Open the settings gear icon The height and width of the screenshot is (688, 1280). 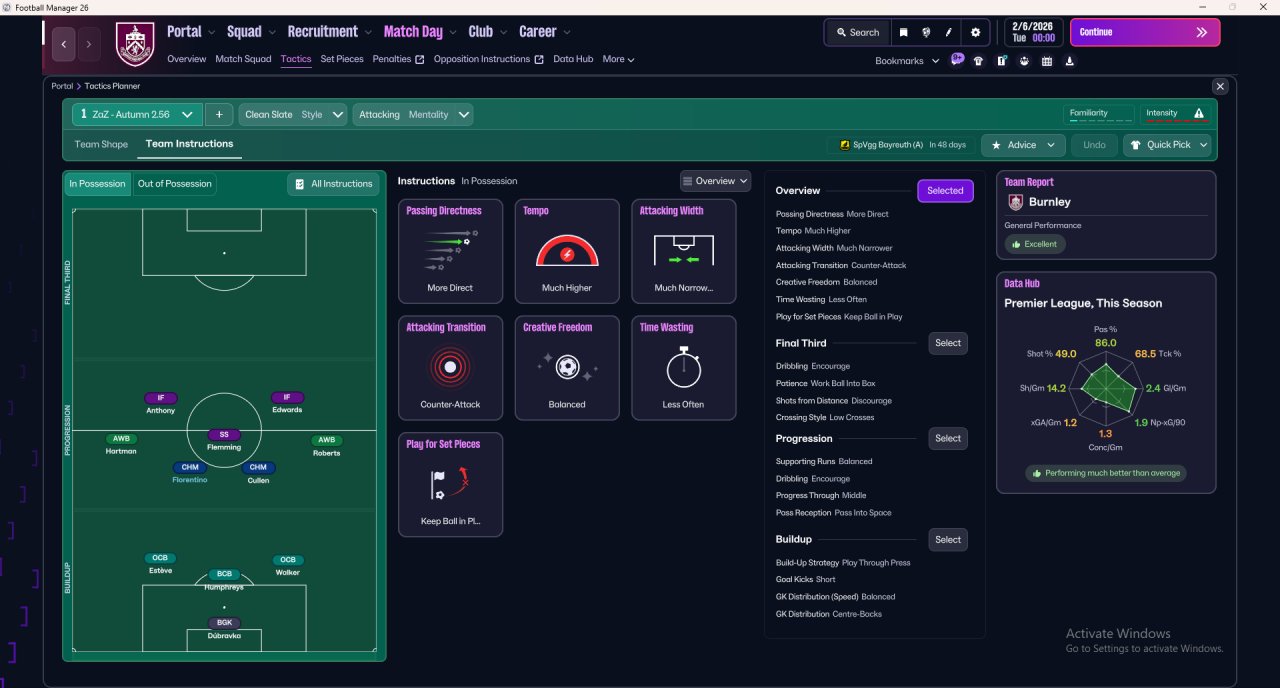[976, 32]
